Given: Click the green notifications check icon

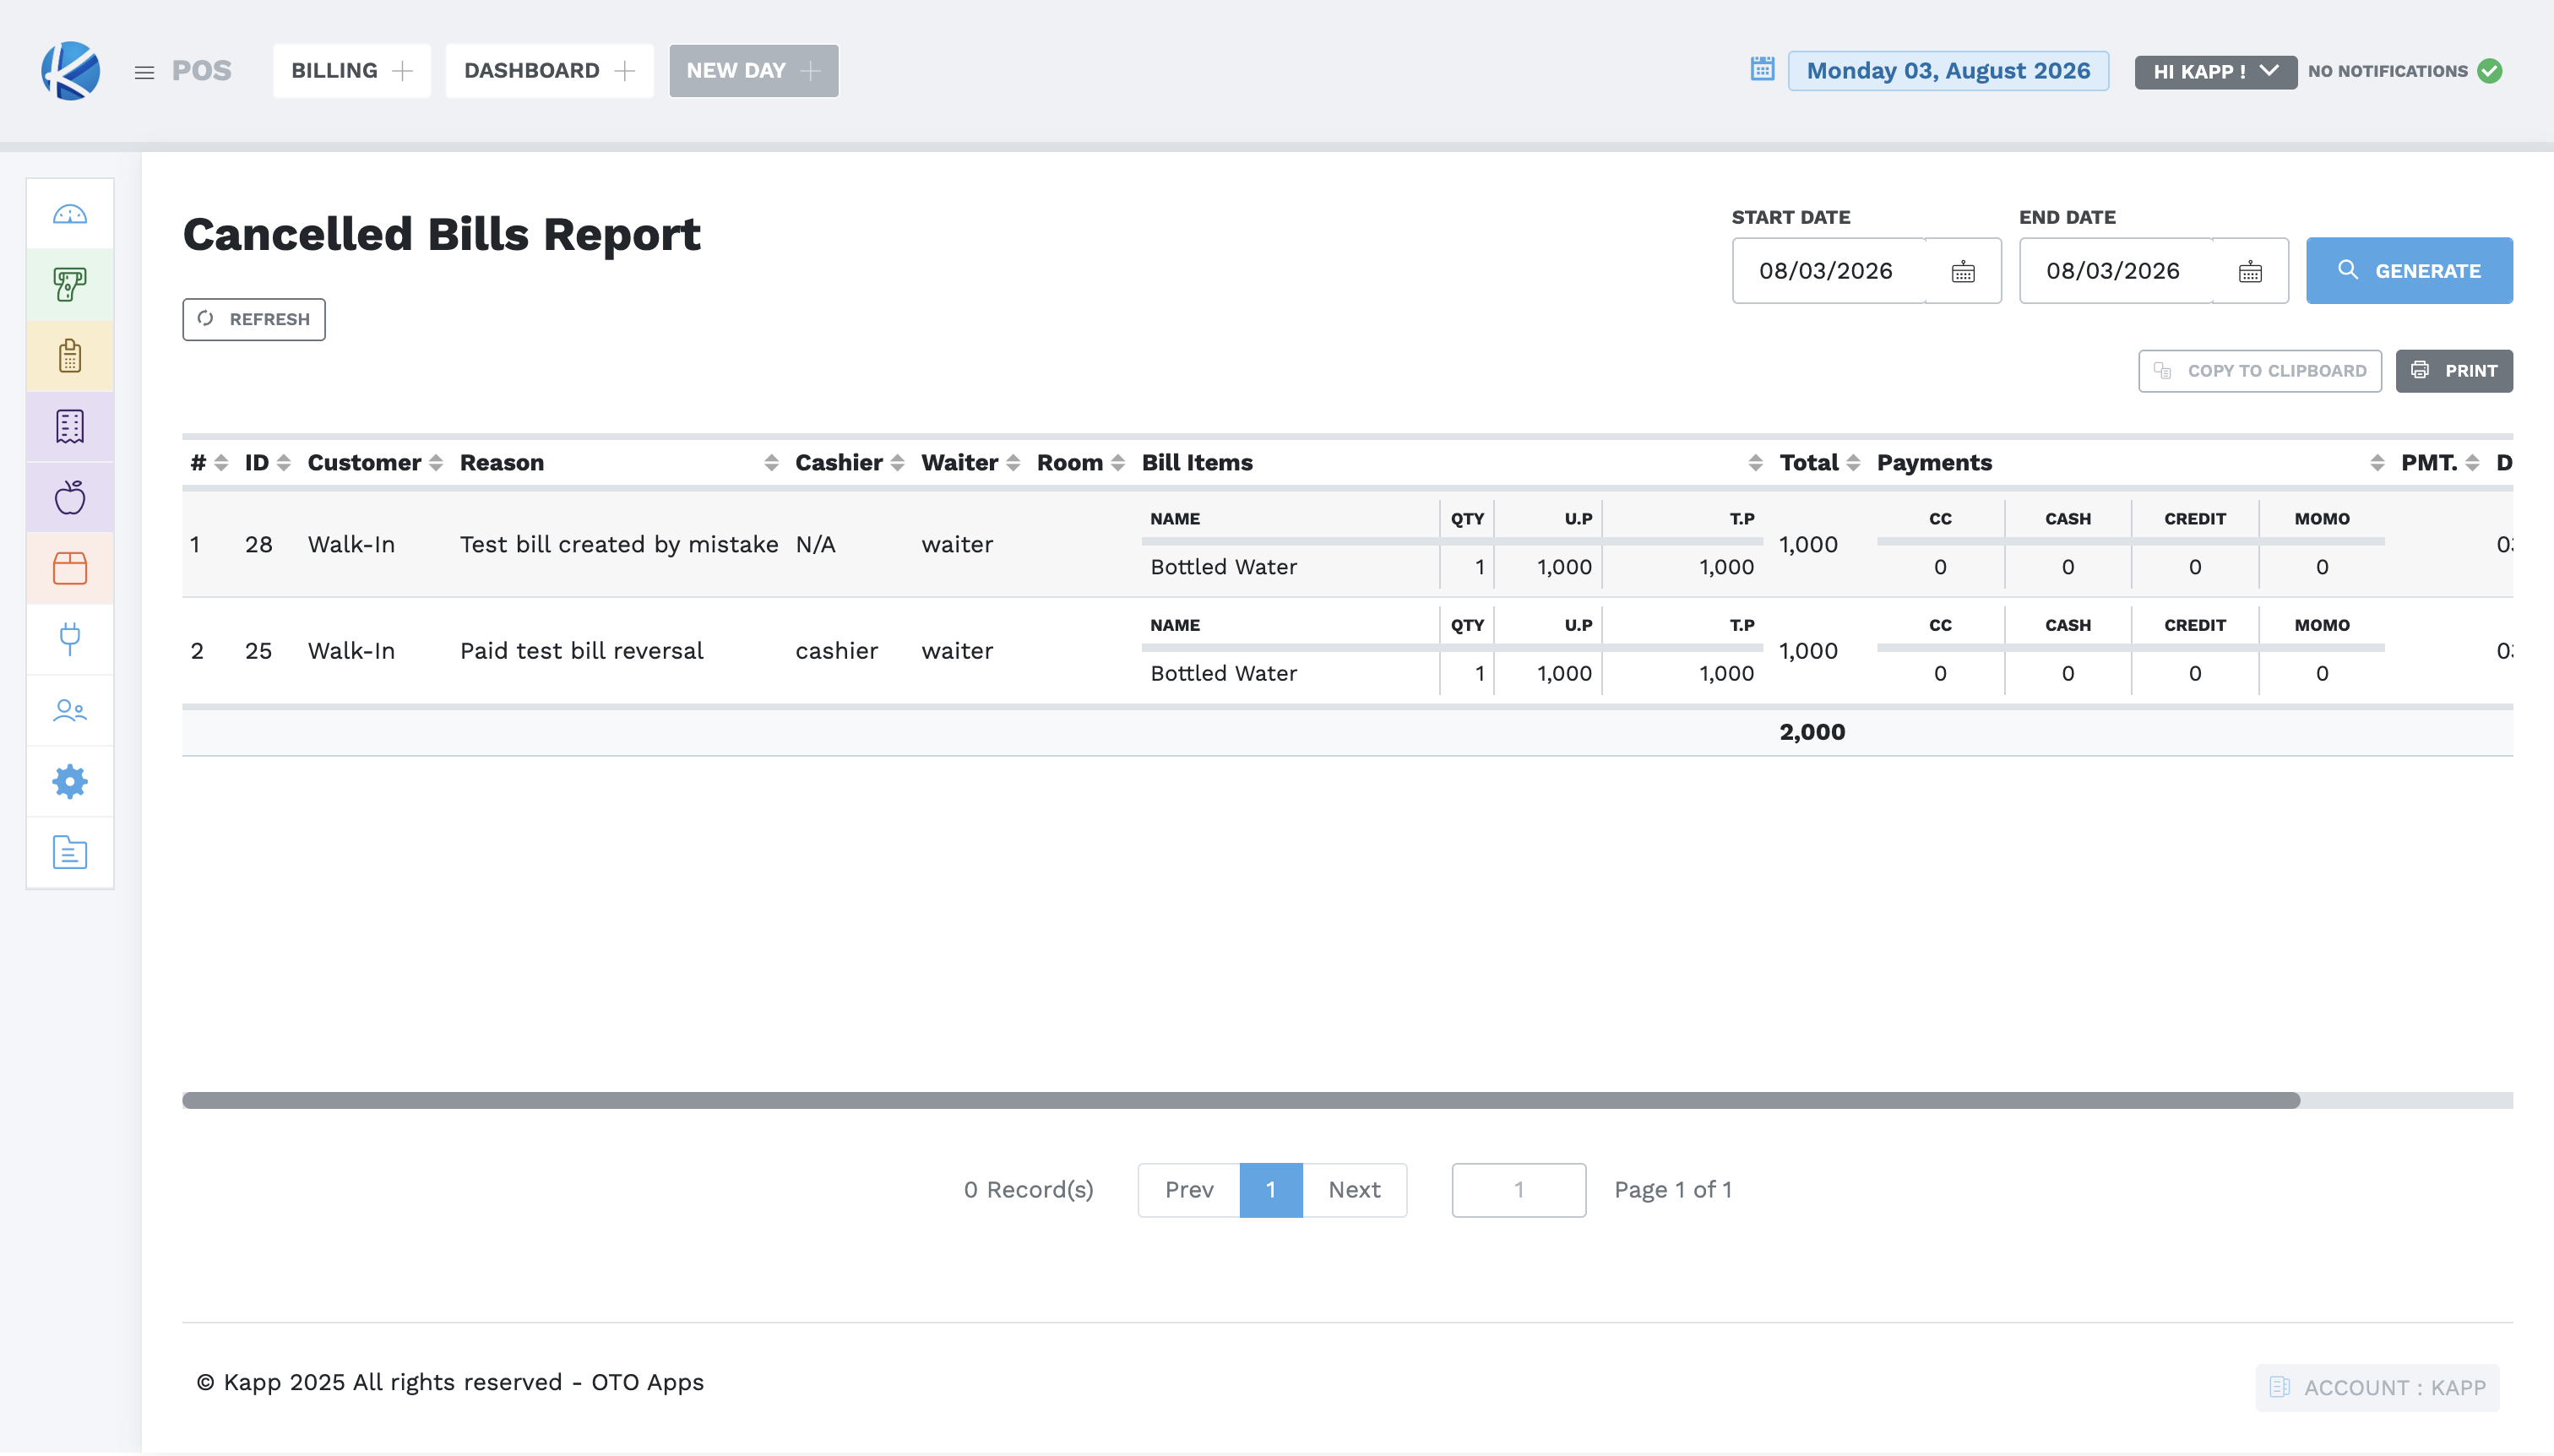Looking at the screenshot, I should [2490, 71].
